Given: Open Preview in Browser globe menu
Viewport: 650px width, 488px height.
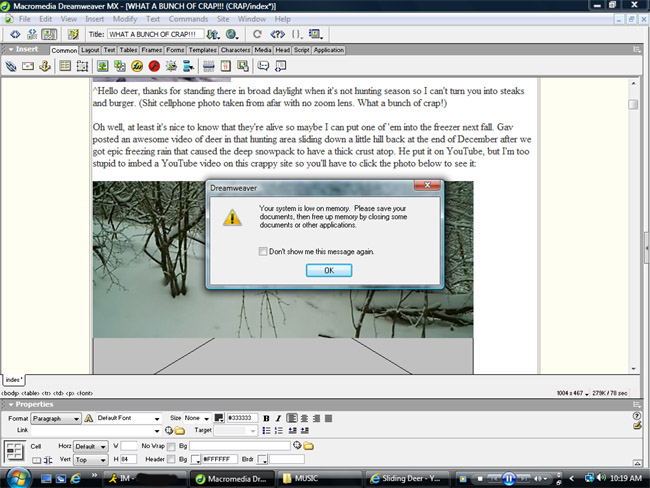Looking at the screenshot, I should [232, 34].
